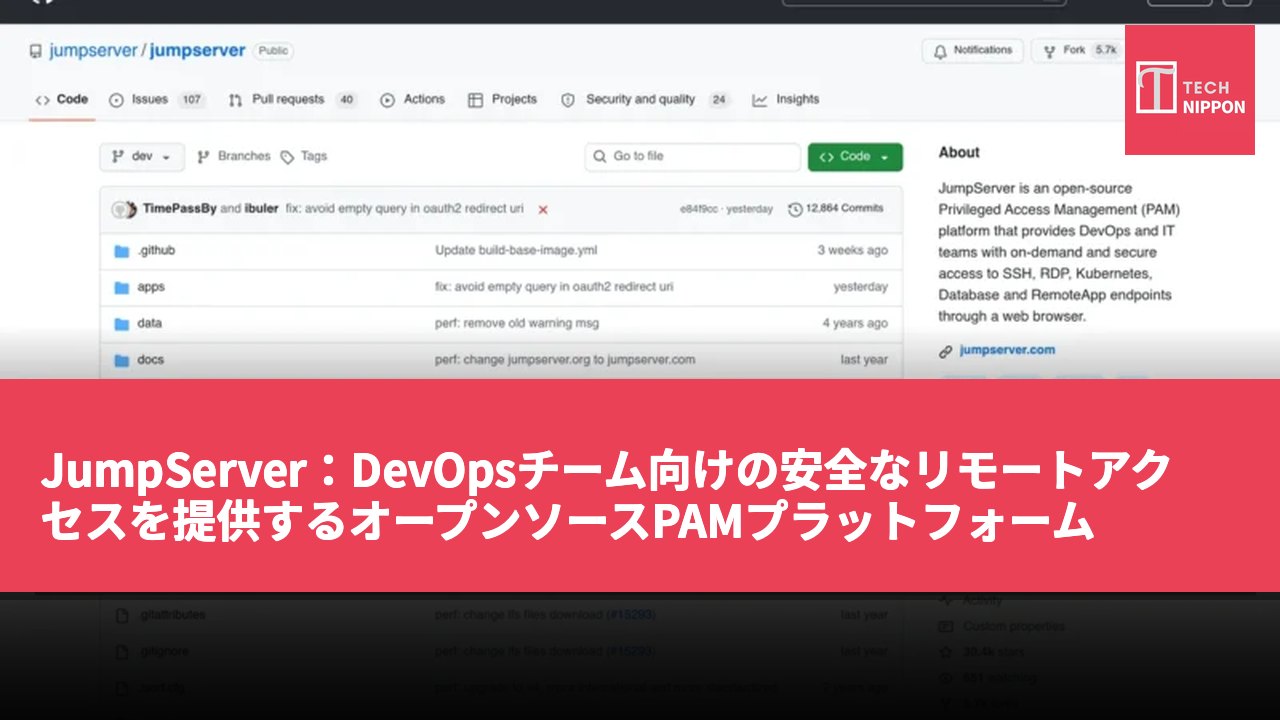Open the apps row commit message

pos(554,287)
